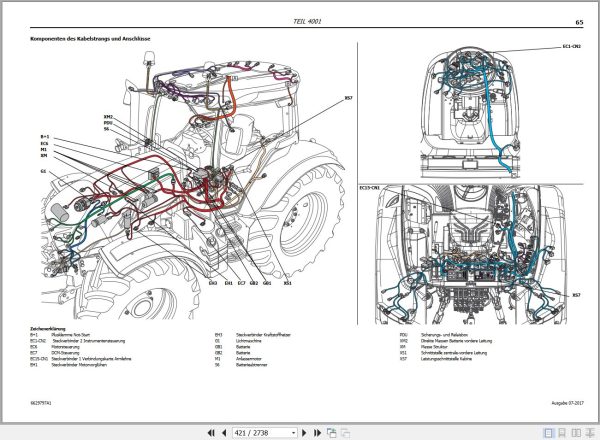Click the XM2 callout label above the engine
This screenshot has width=600, height=440.
click(x=108, y=117)
